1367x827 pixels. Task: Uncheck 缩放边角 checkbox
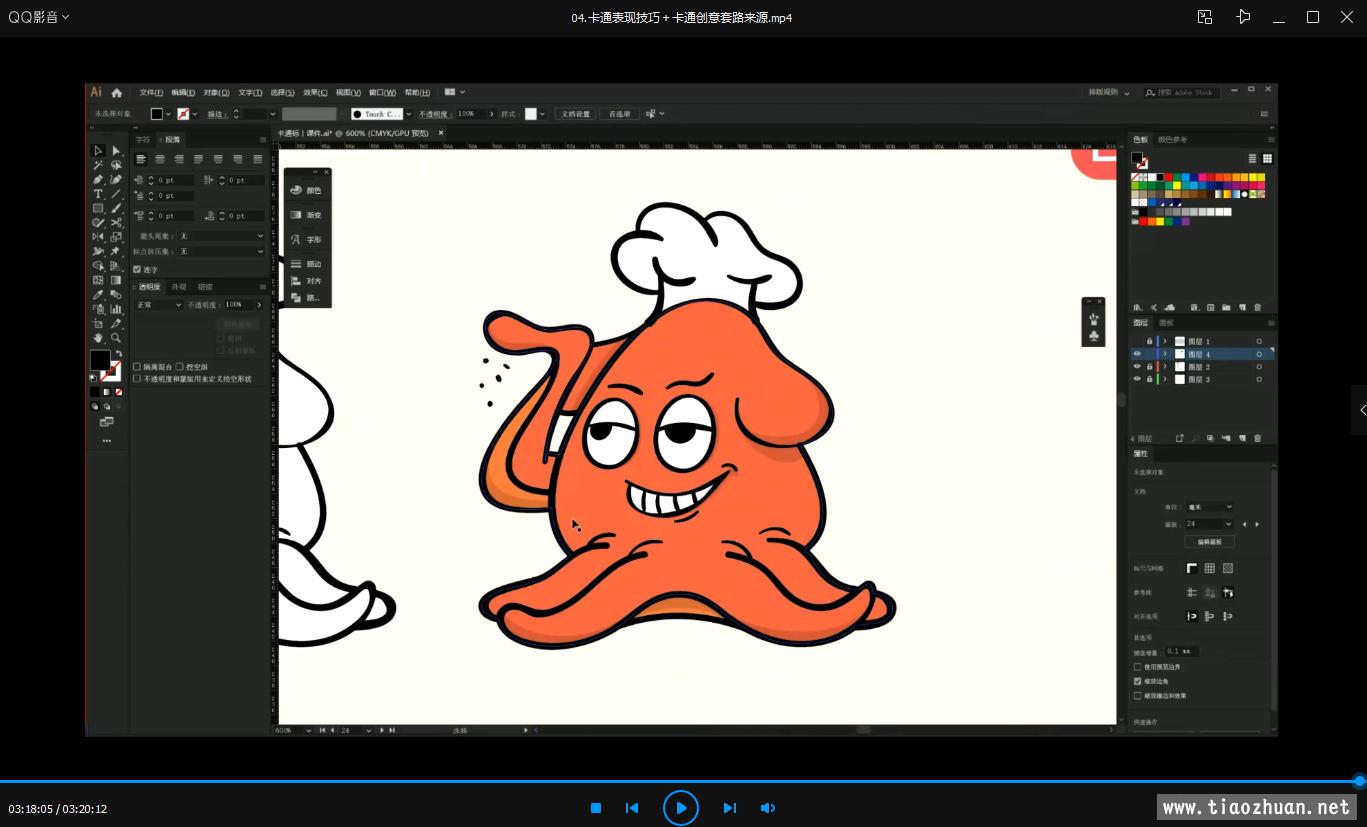pos(1138,681)
